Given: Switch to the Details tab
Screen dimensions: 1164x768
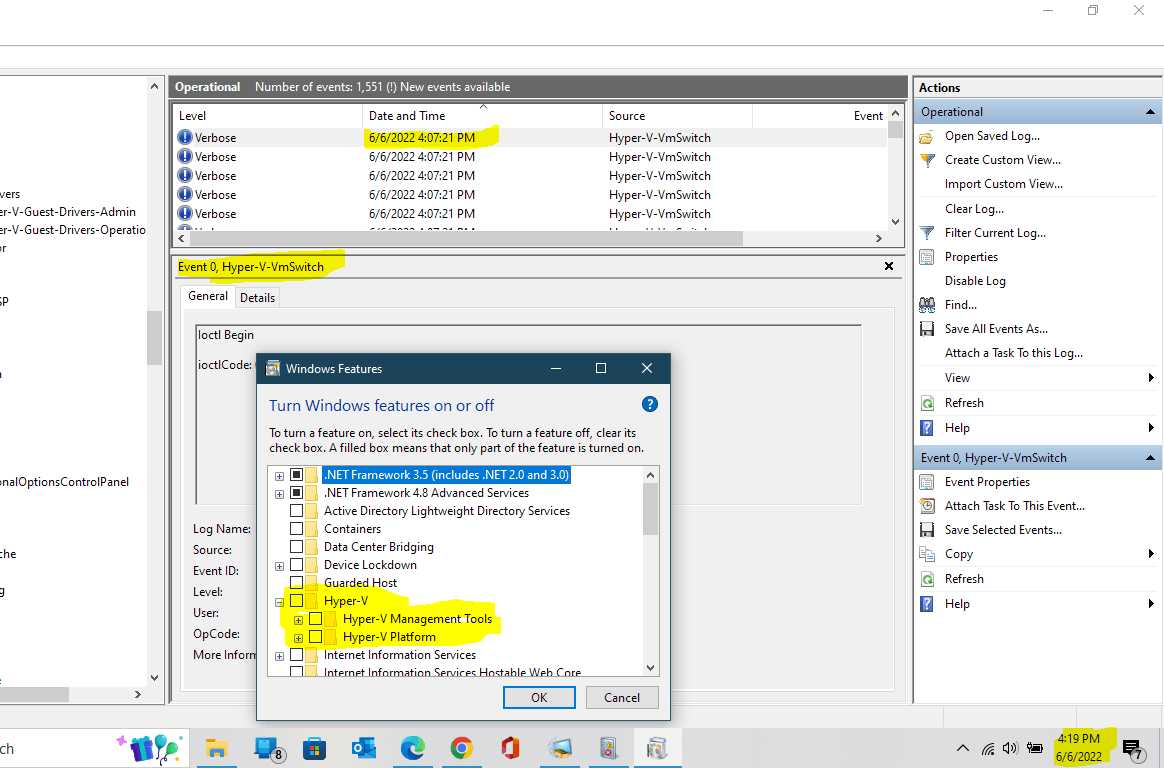Looking at the screenshot, I should point(258,298).
